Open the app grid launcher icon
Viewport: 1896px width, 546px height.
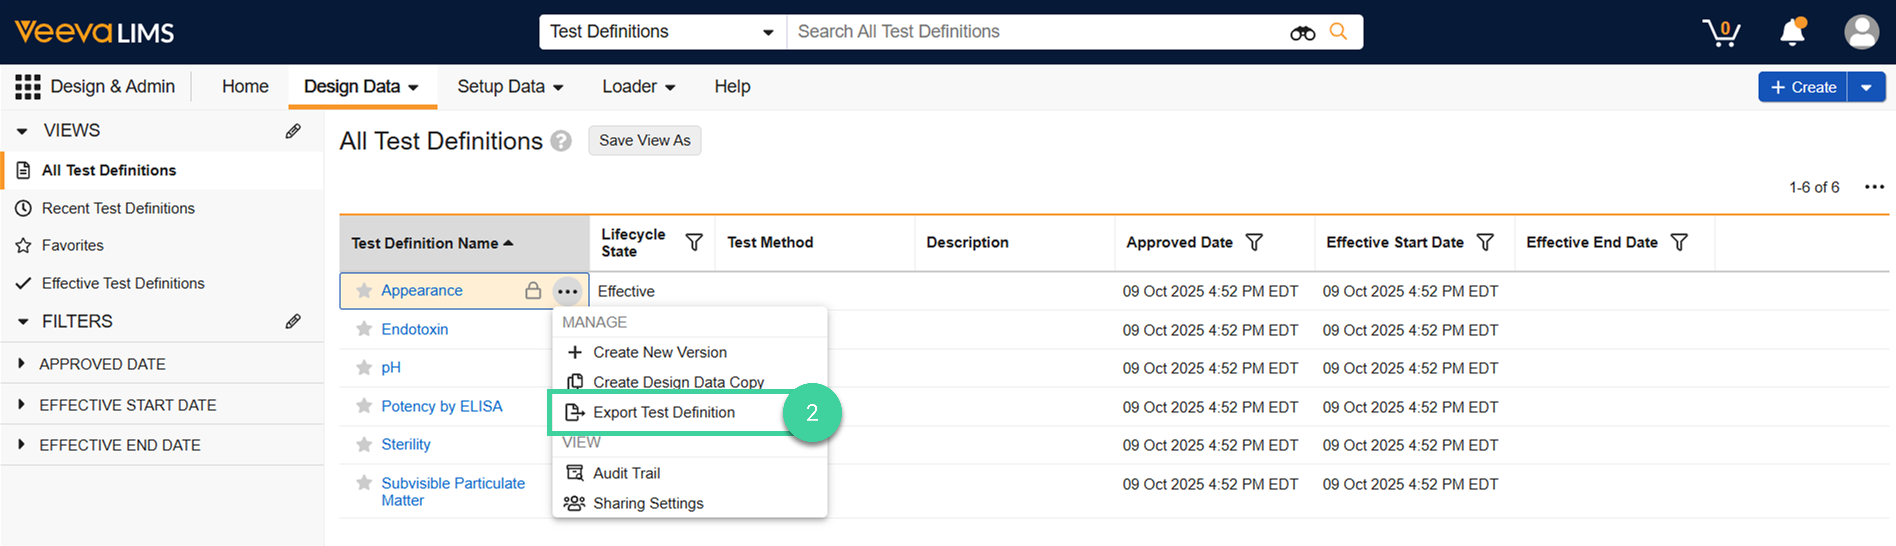tap(27, 87)
